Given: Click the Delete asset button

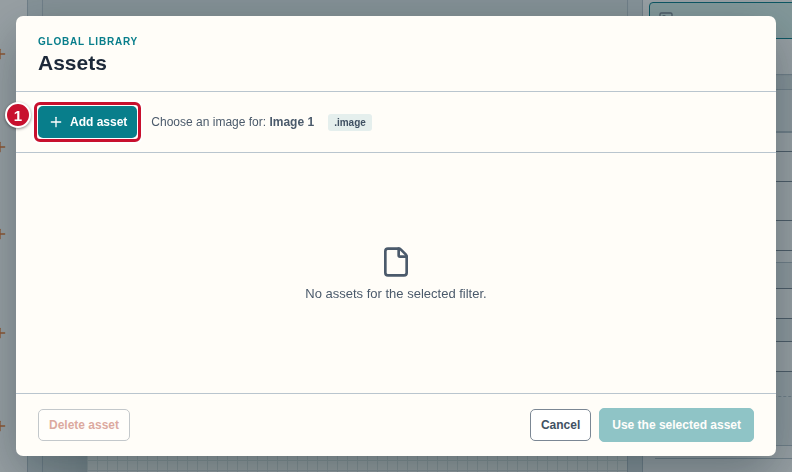Looking at the screenshot, I should pyautogui.click(x=84, y=425).
